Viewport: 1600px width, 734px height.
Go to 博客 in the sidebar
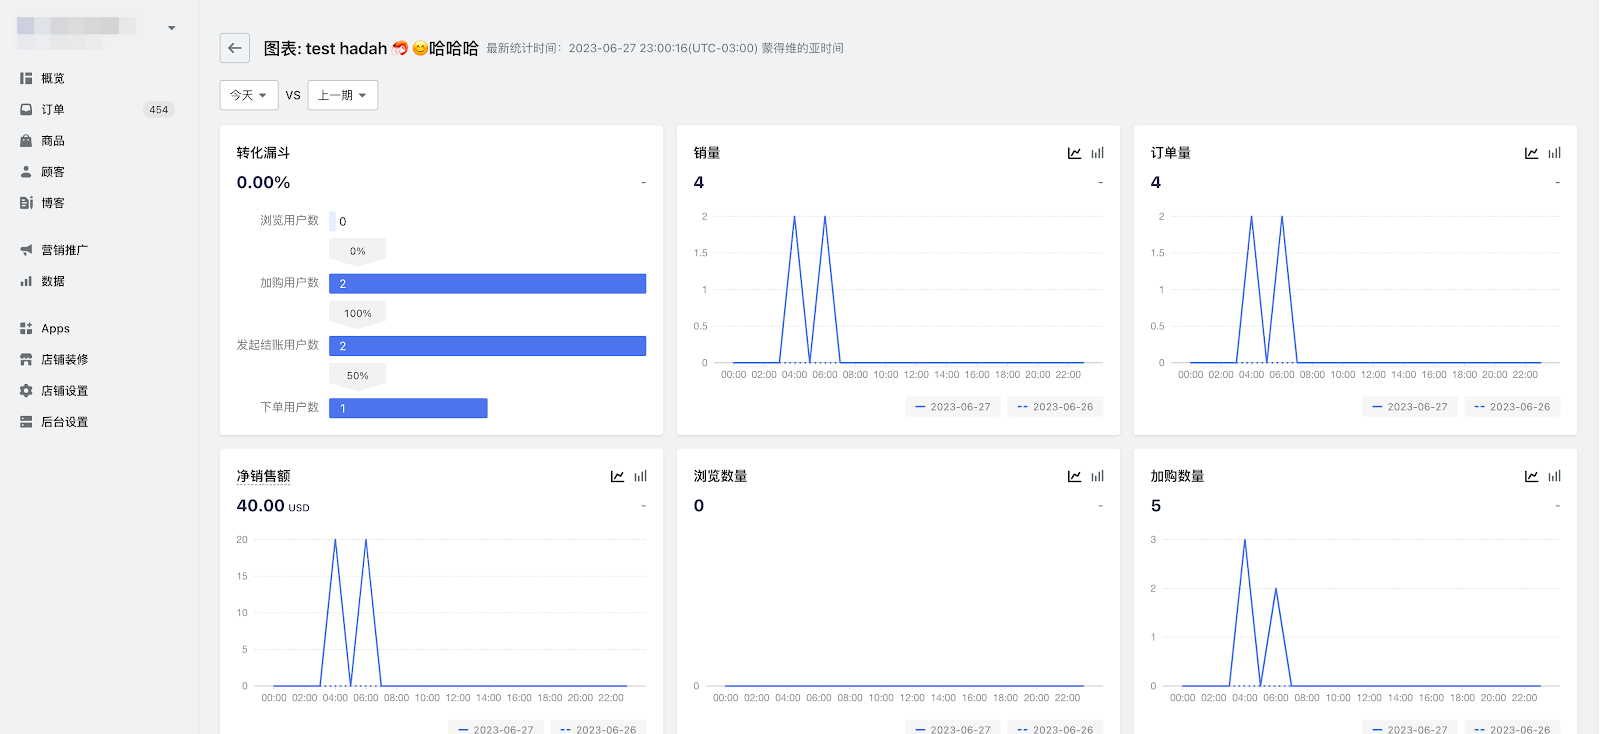53,203
